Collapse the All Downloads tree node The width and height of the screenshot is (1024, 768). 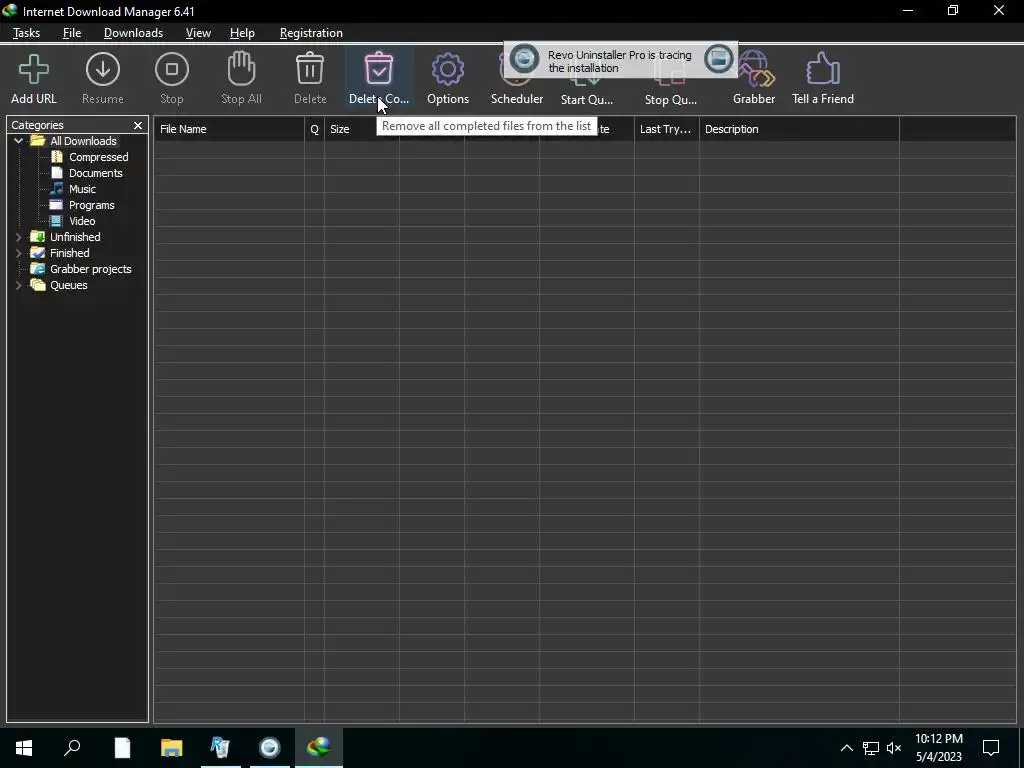coord(18,141)
